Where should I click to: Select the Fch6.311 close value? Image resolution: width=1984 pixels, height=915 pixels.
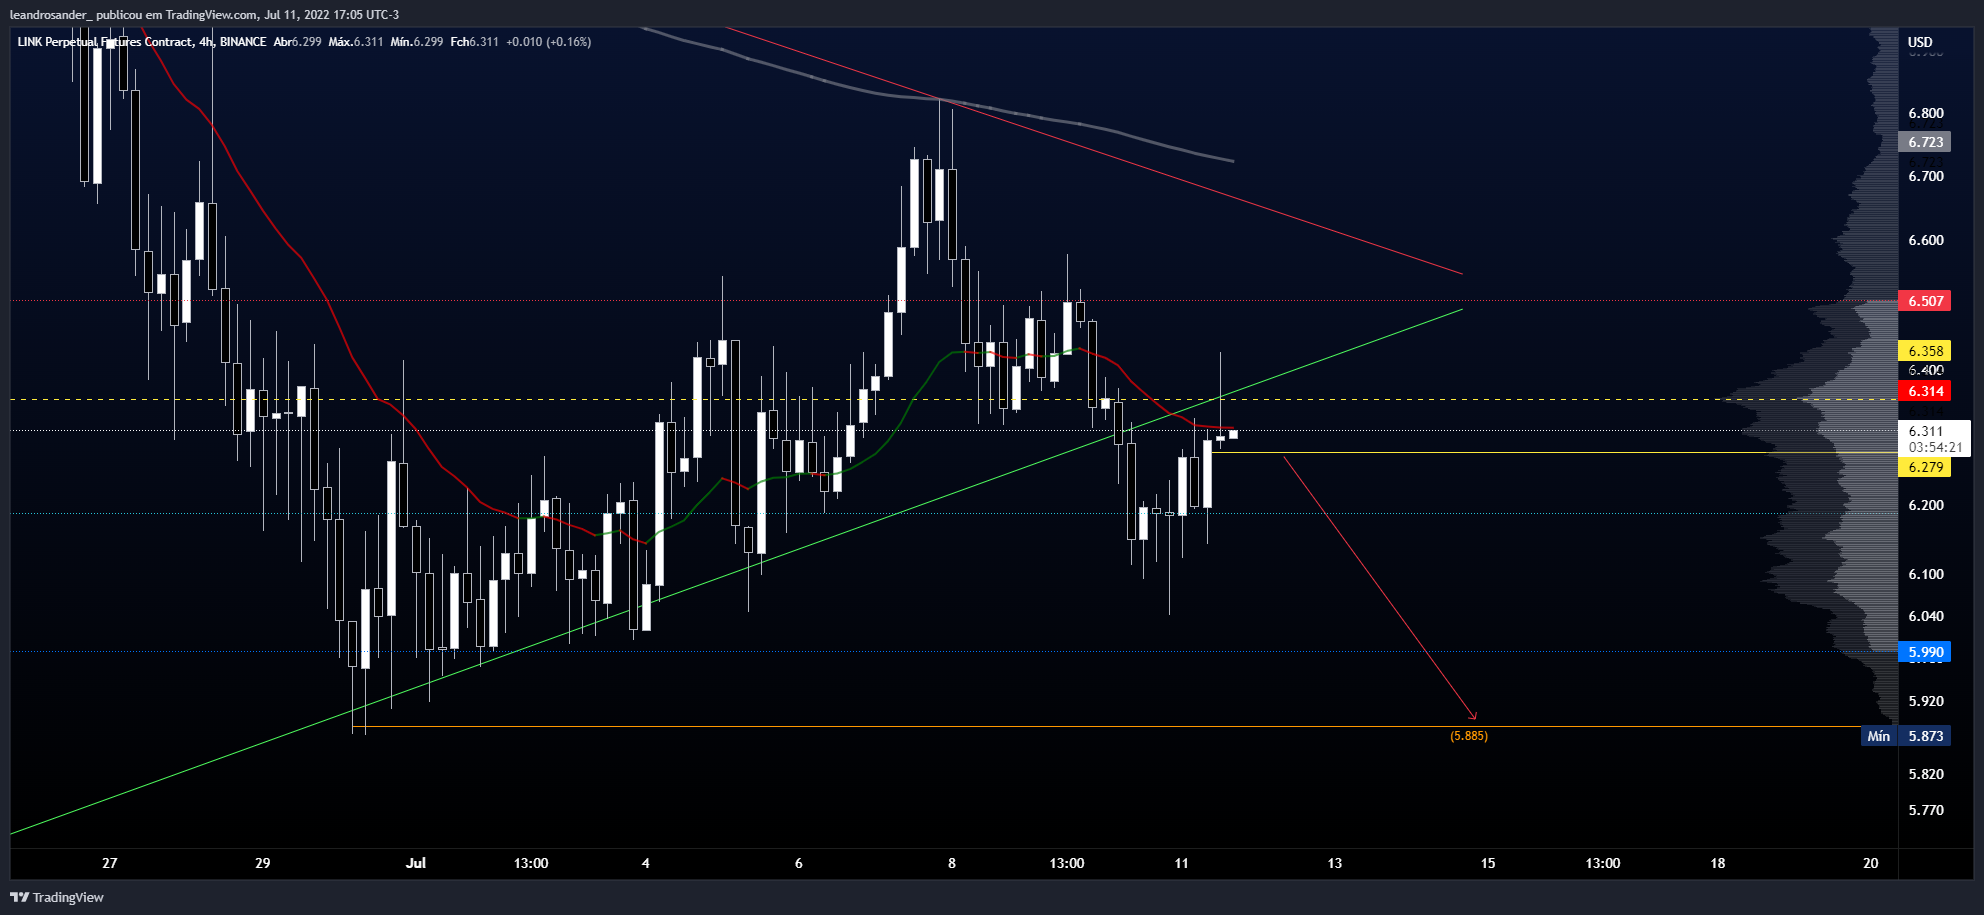(474, 42)
